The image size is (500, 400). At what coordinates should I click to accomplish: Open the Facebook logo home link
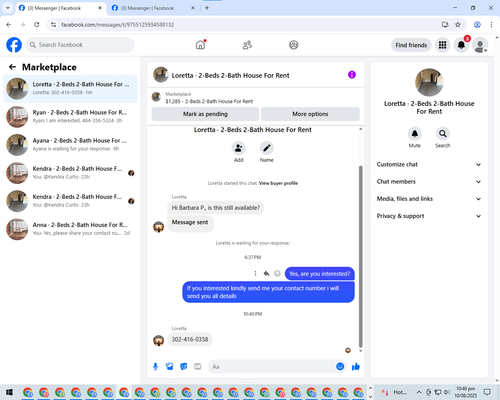14,45
